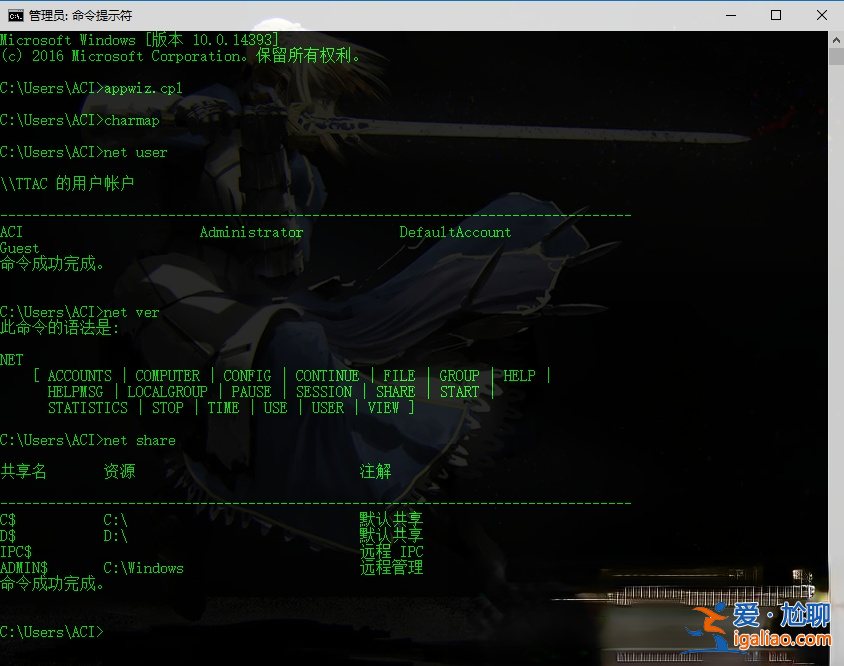Click the C:\Windows resource path

coord(143,568)
